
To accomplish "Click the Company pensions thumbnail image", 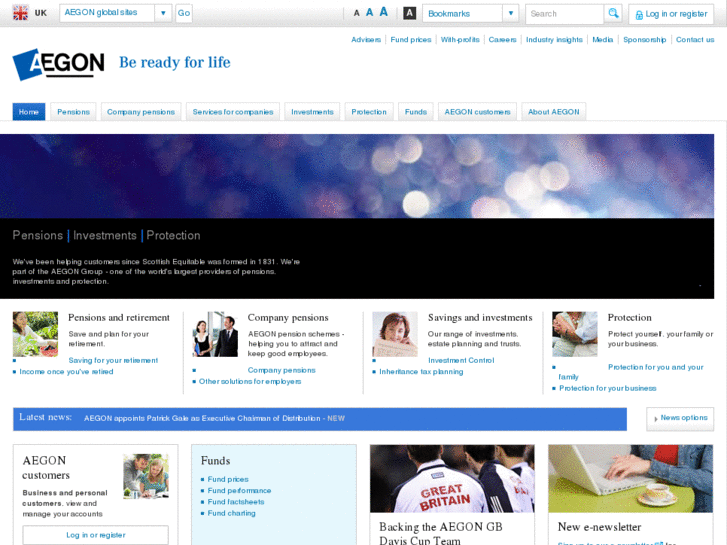I will click(215, 334).
